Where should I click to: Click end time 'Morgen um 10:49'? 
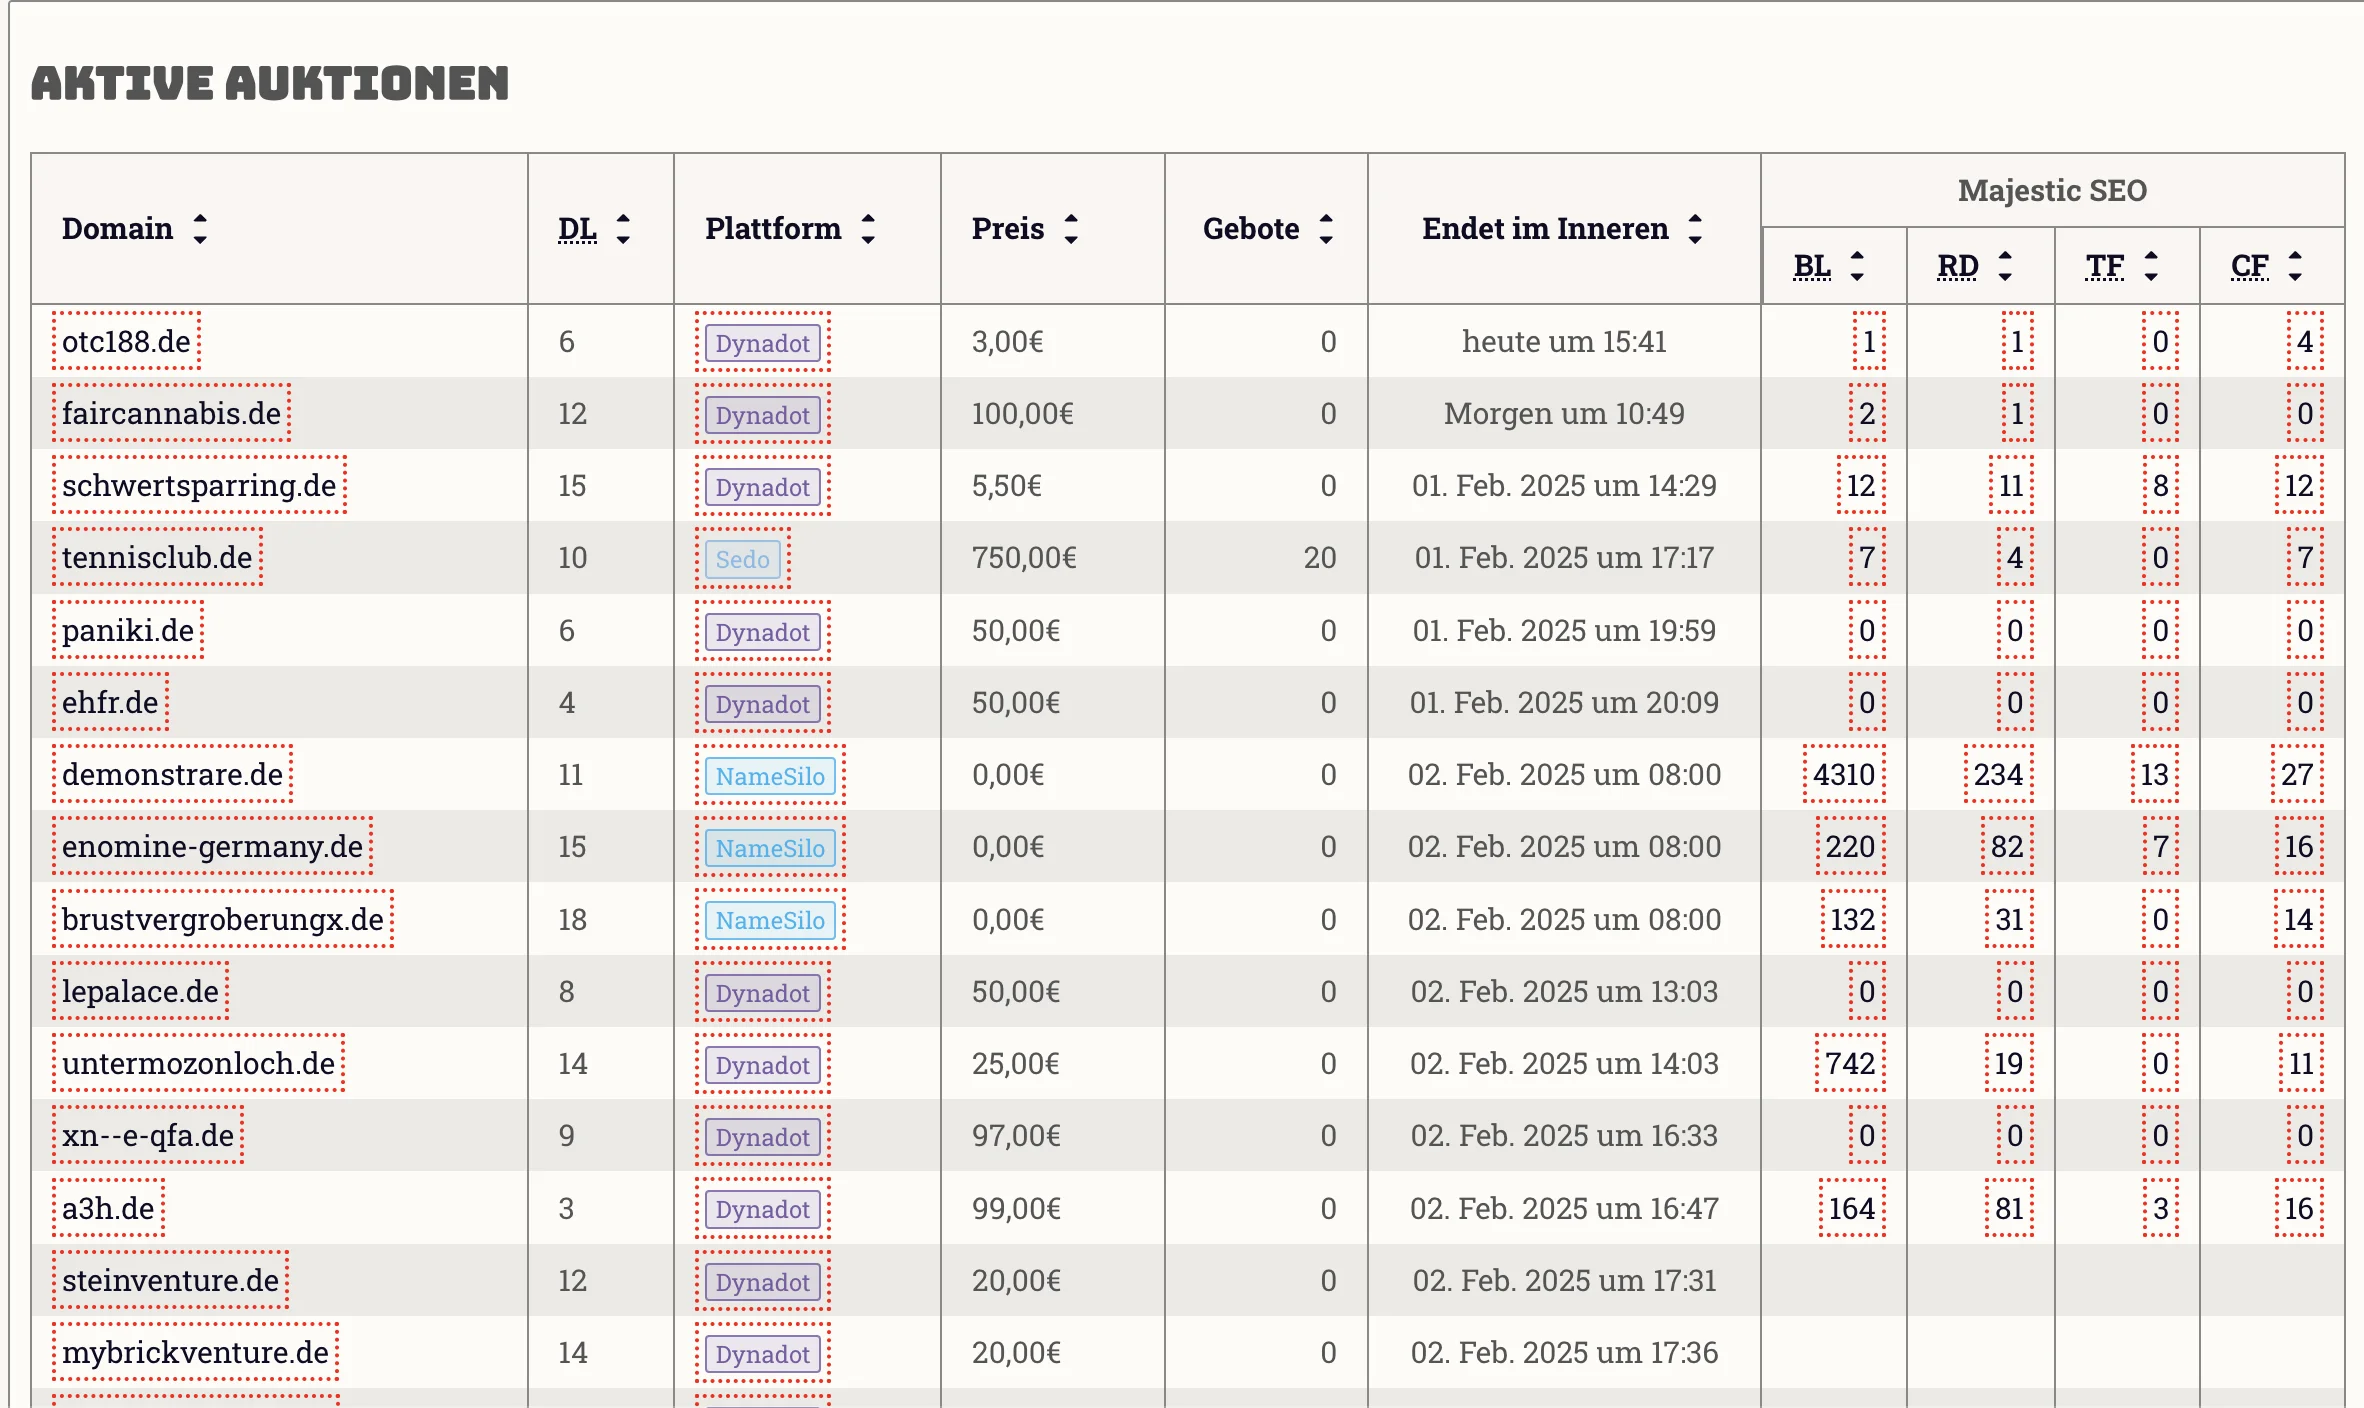coord(1564,413)
